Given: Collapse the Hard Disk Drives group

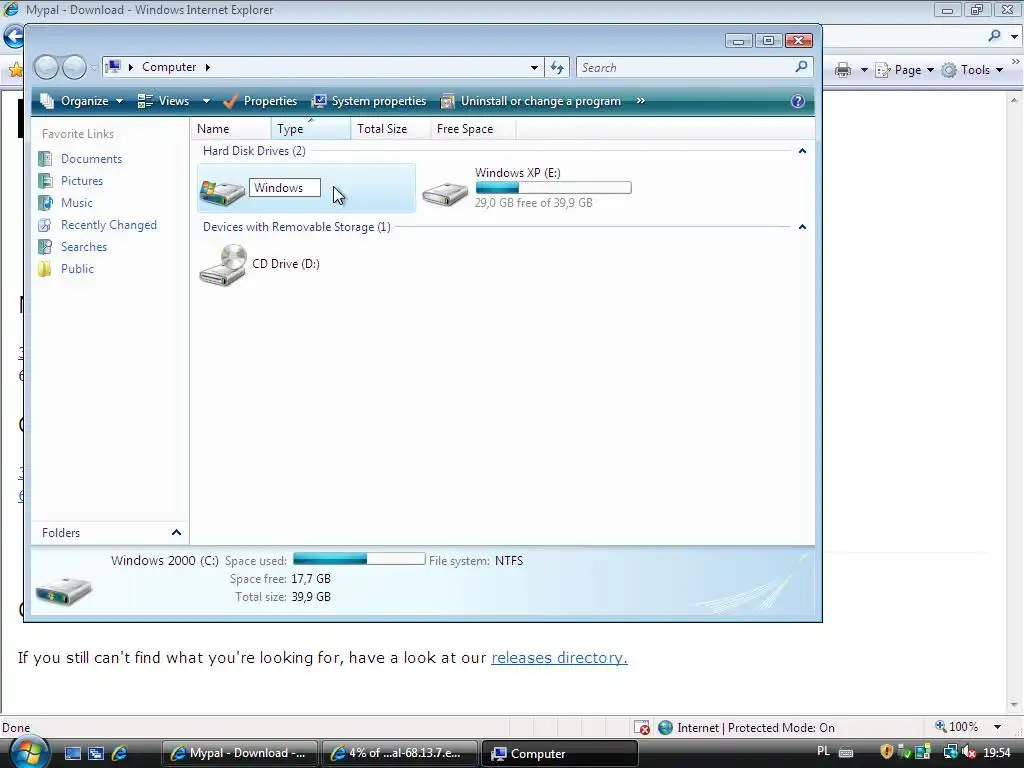Looking at the screenshot, I should click(x=802, y=151).
